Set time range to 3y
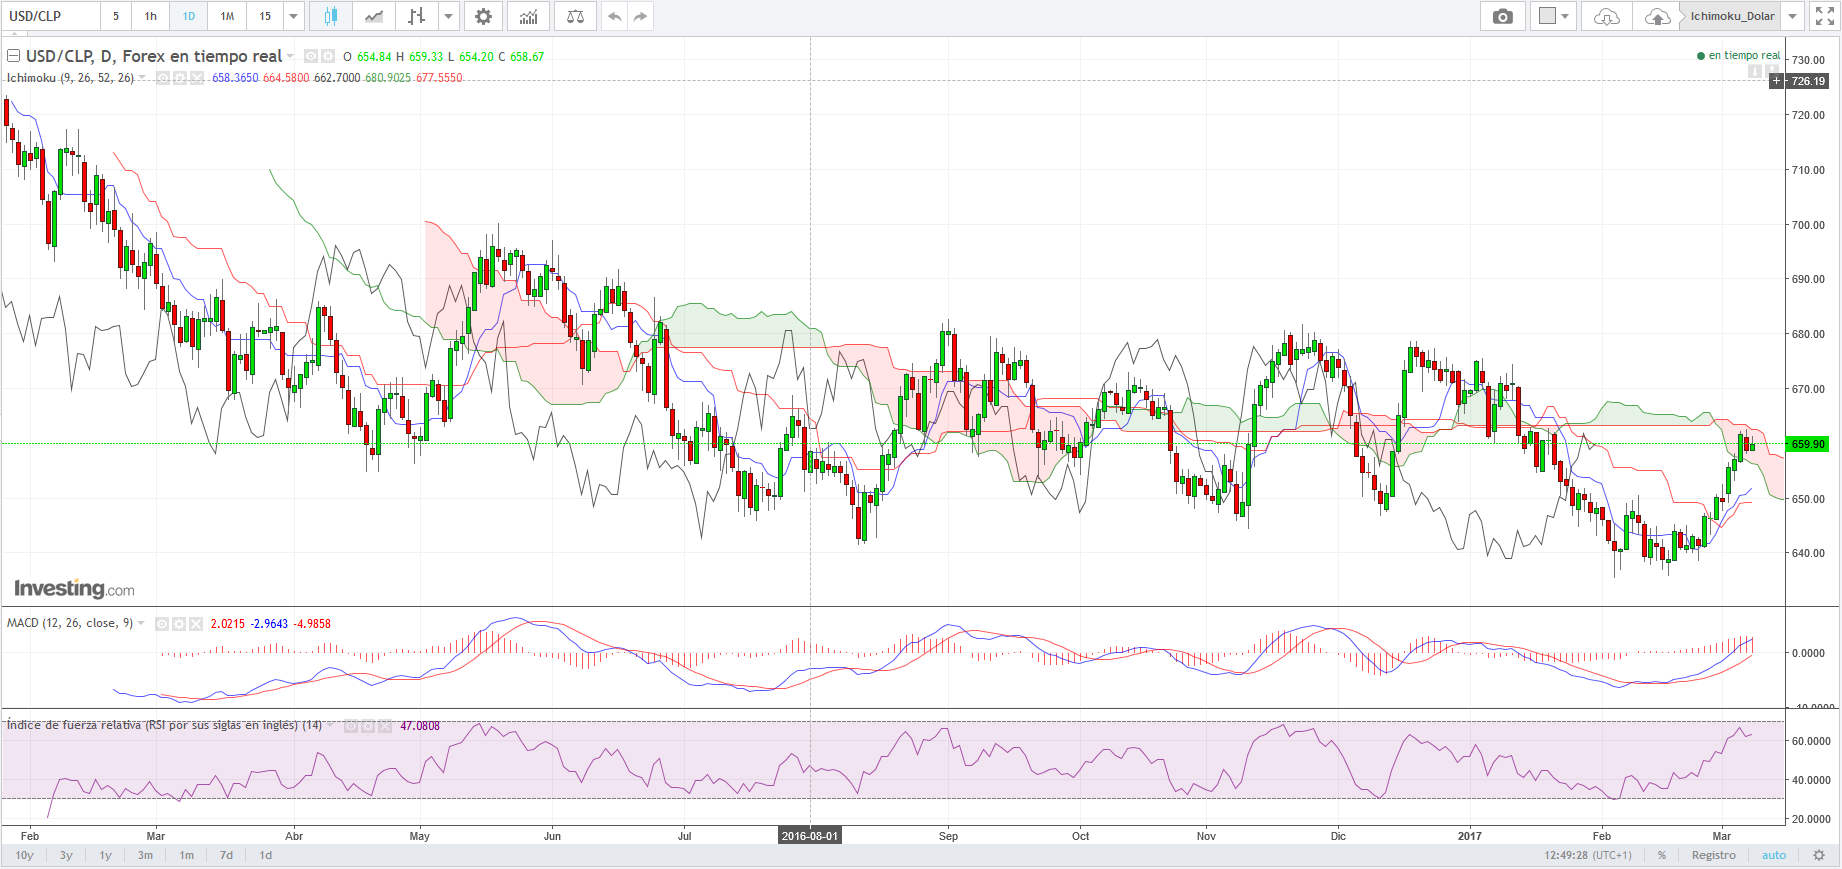1842x869 pixels. click(x=66, y=855)
